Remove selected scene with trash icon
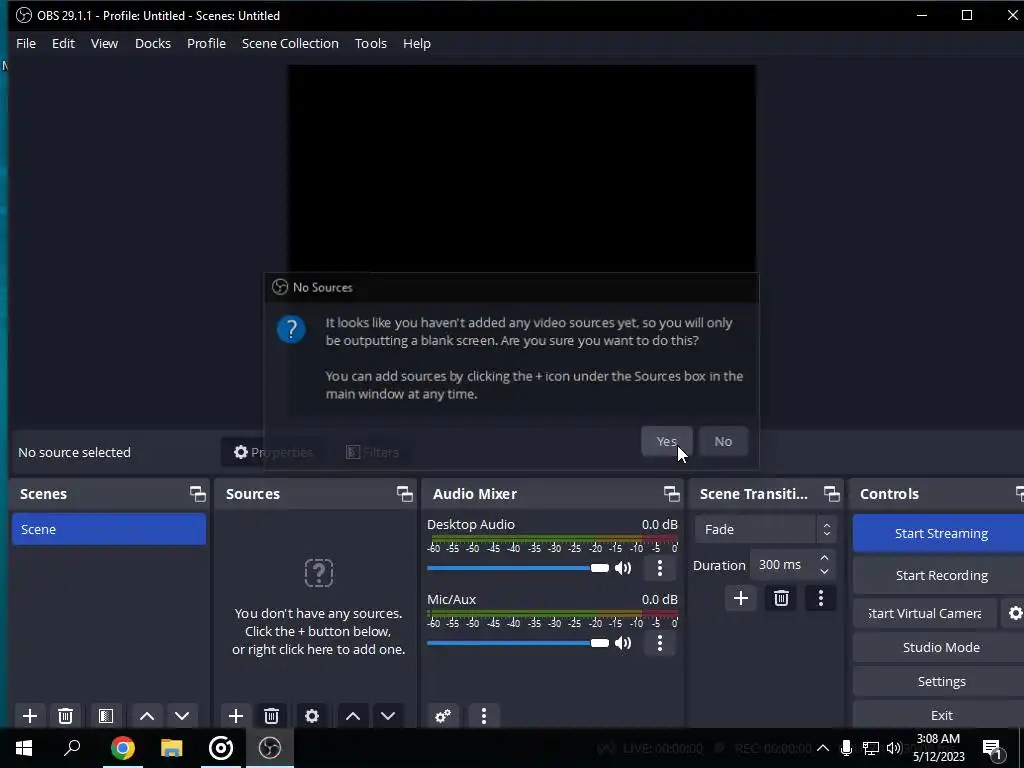Viewport: 1024px width, 768px height. pyautogui.click(x=65, y=716)
